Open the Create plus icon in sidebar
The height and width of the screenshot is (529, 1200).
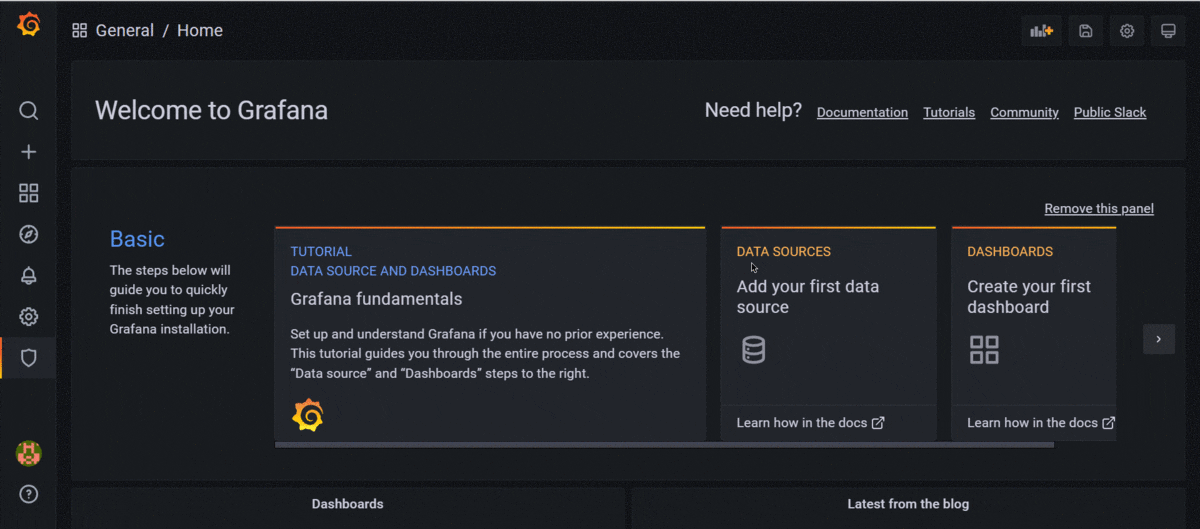pos(29,152)
